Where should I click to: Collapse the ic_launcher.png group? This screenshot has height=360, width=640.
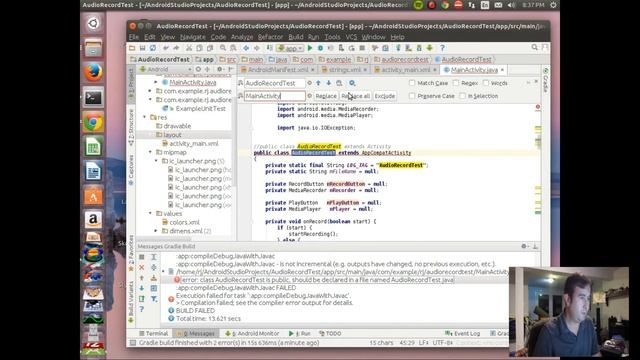156,161
